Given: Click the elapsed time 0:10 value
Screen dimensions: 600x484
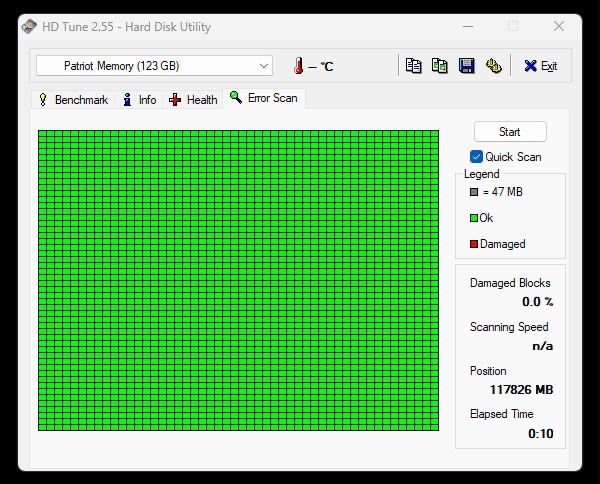Looking at the screenshot, I should 541,433.
